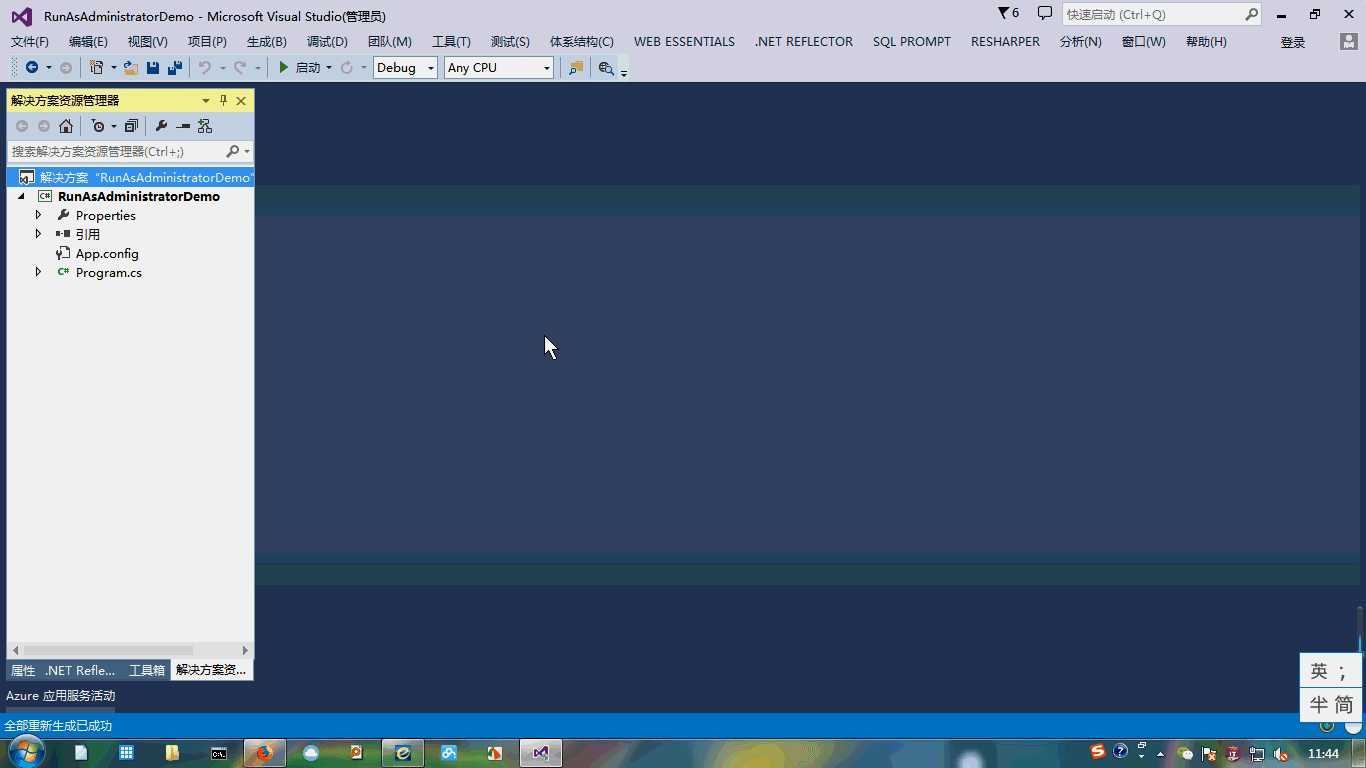
Task: Click the refresh browser-link icon
Action: coord(347,68)
